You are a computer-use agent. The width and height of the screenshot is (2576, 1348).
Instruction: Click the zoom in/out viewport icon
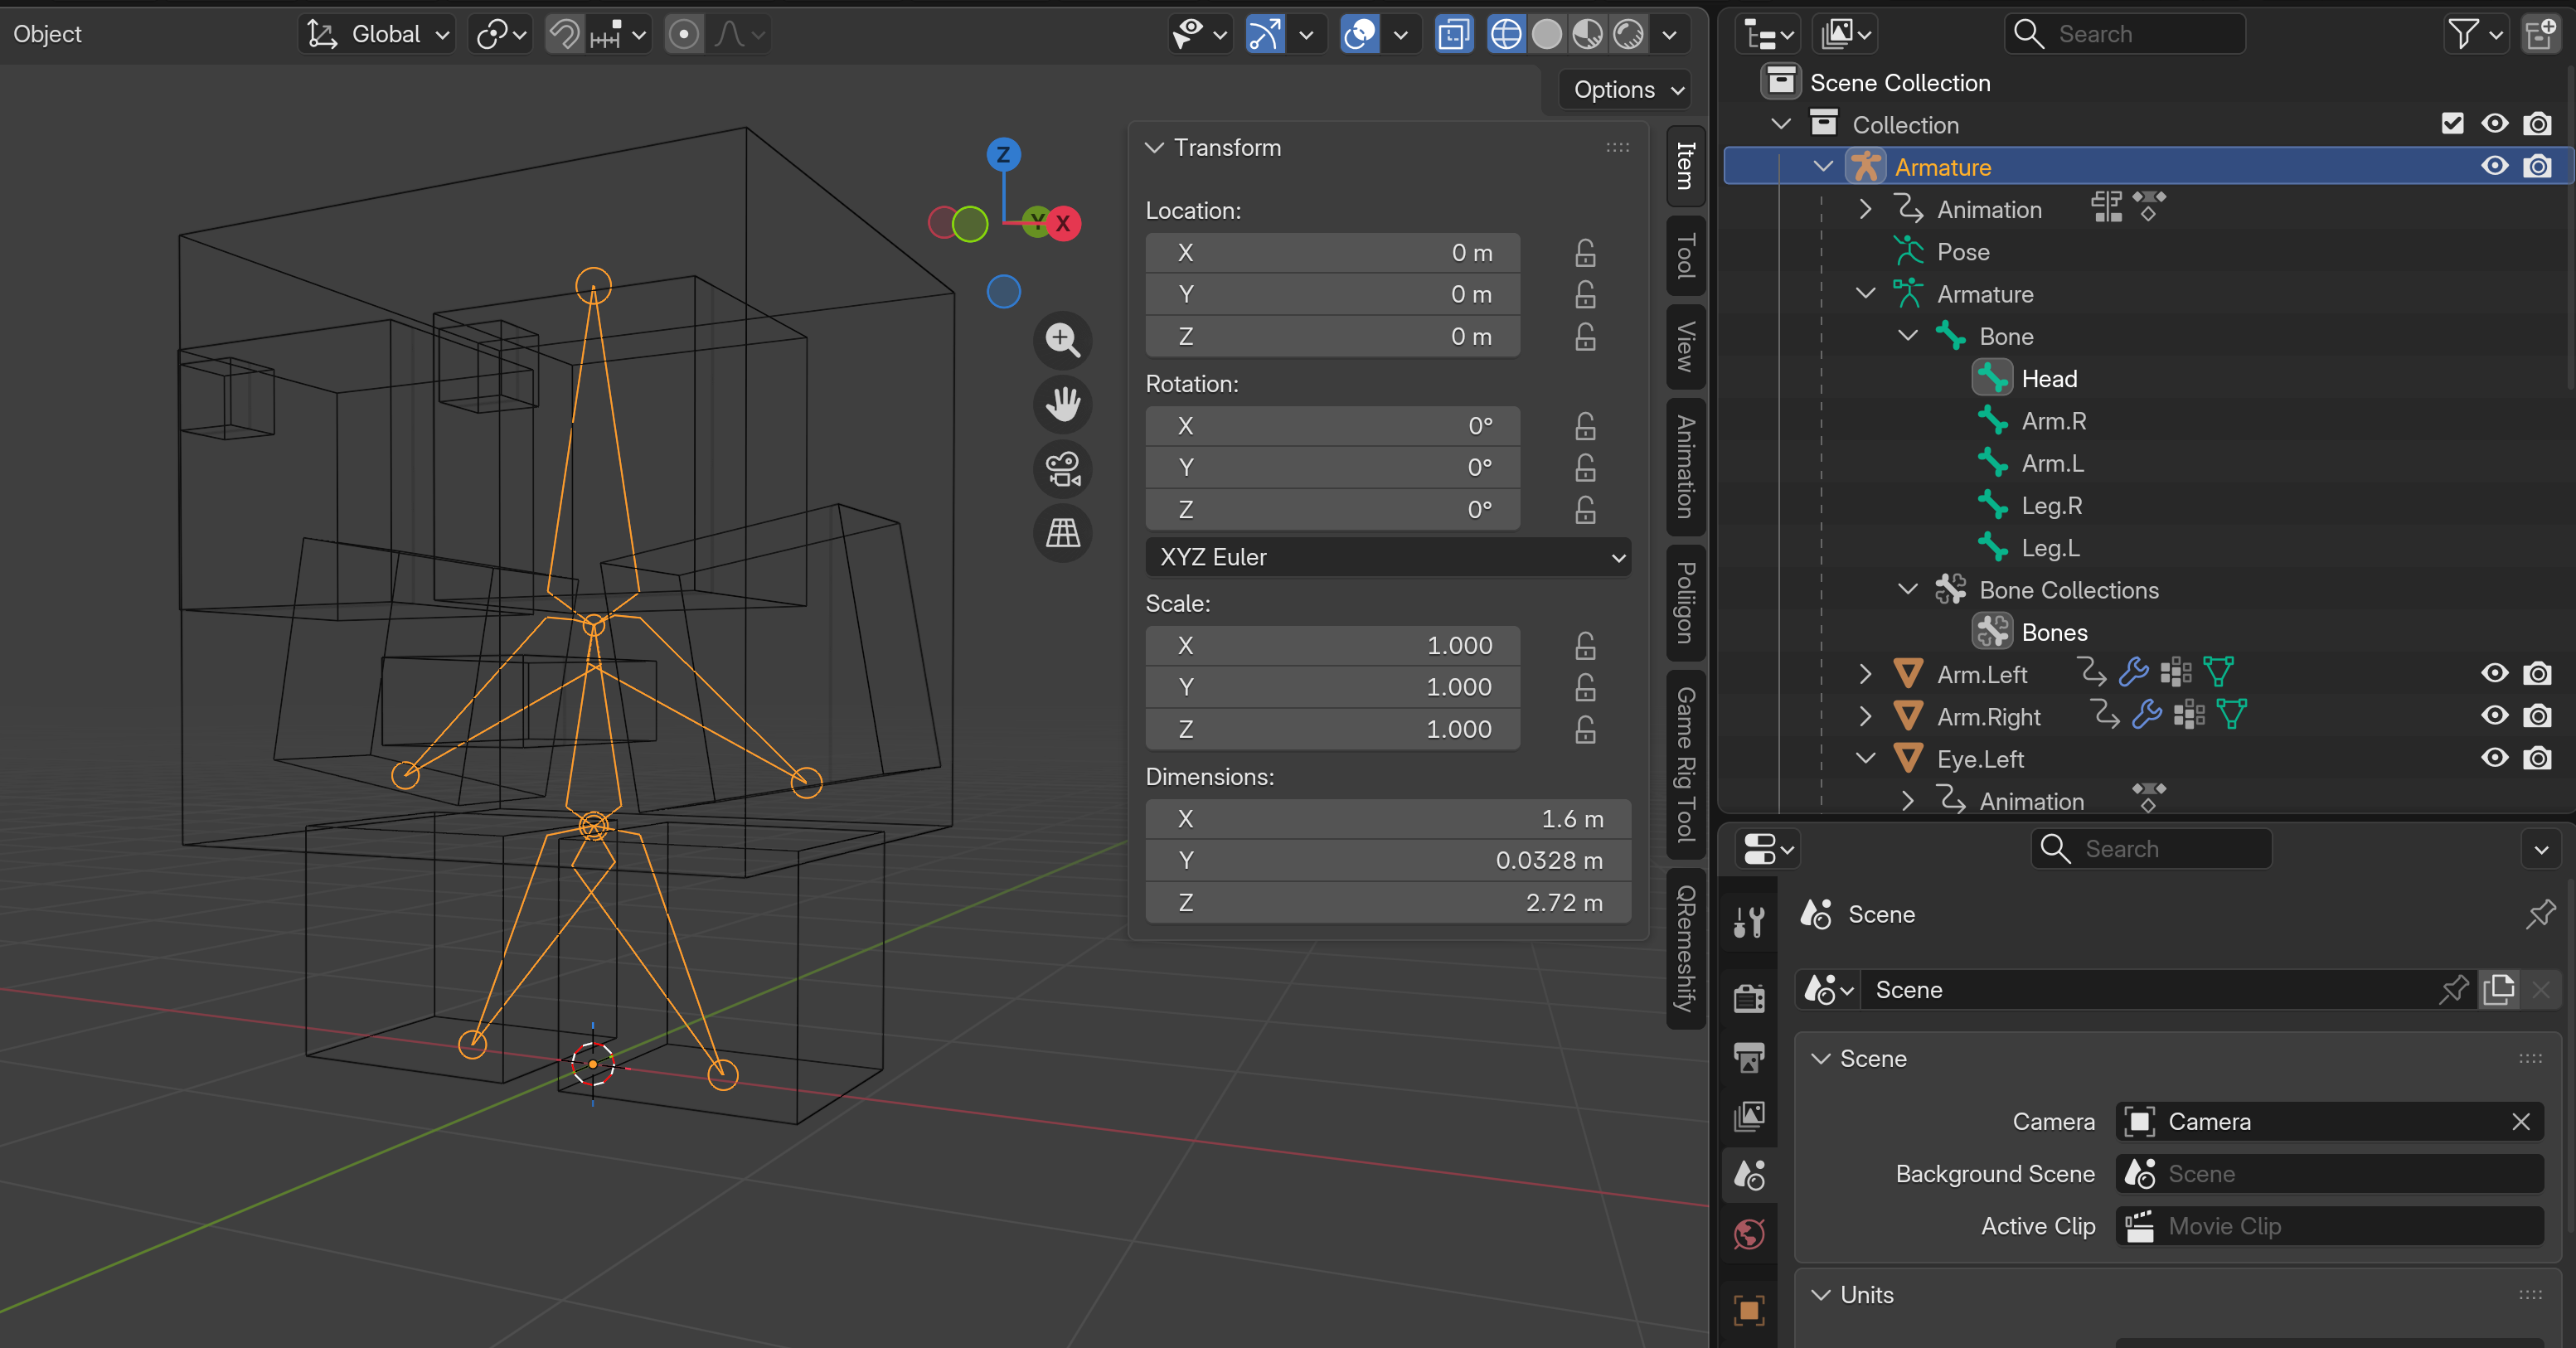pos(1062,340)
